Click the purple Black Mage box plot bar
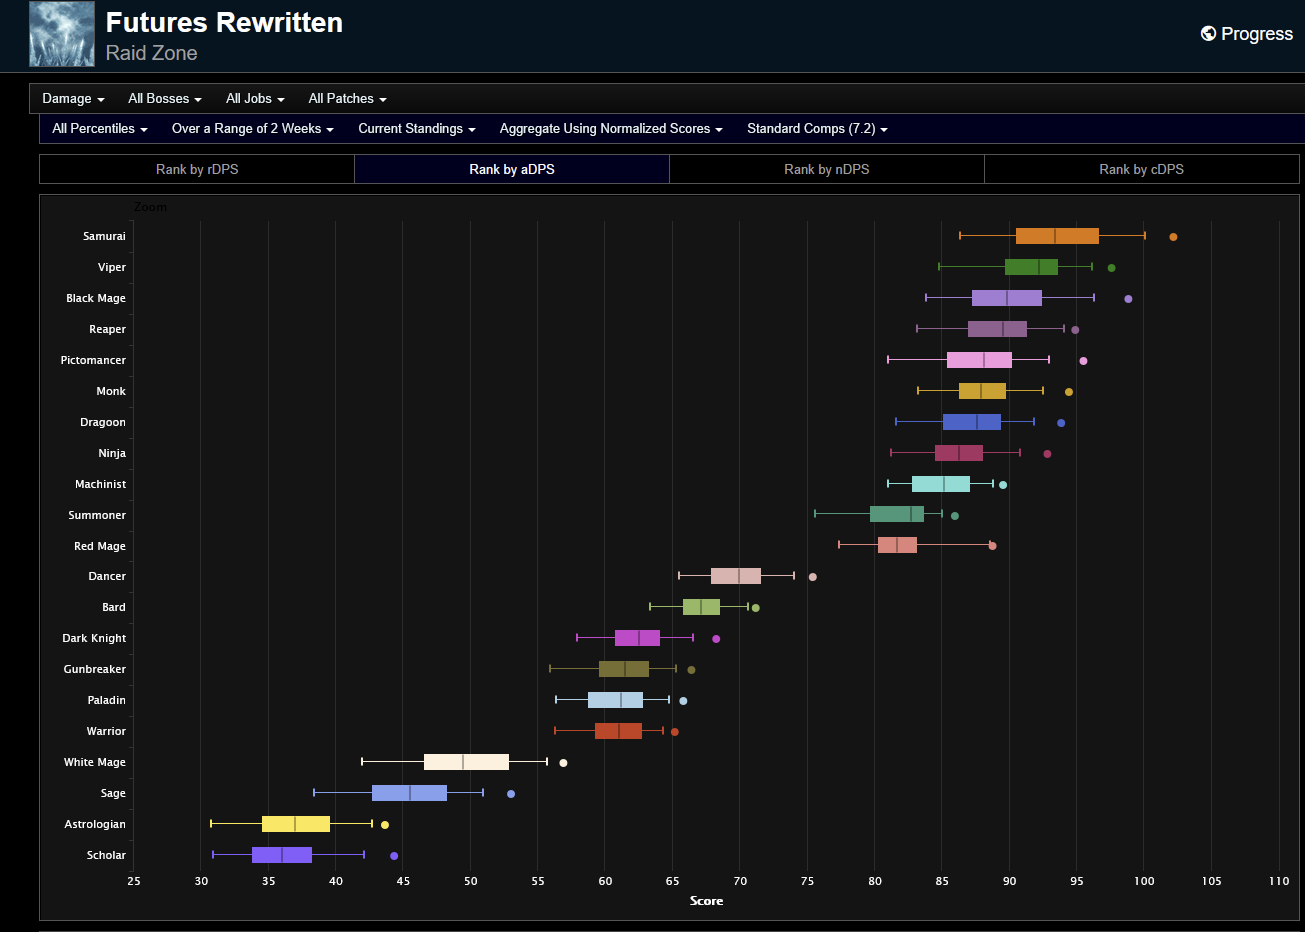Viewport: 1305px width, 932px height. 1007,298
